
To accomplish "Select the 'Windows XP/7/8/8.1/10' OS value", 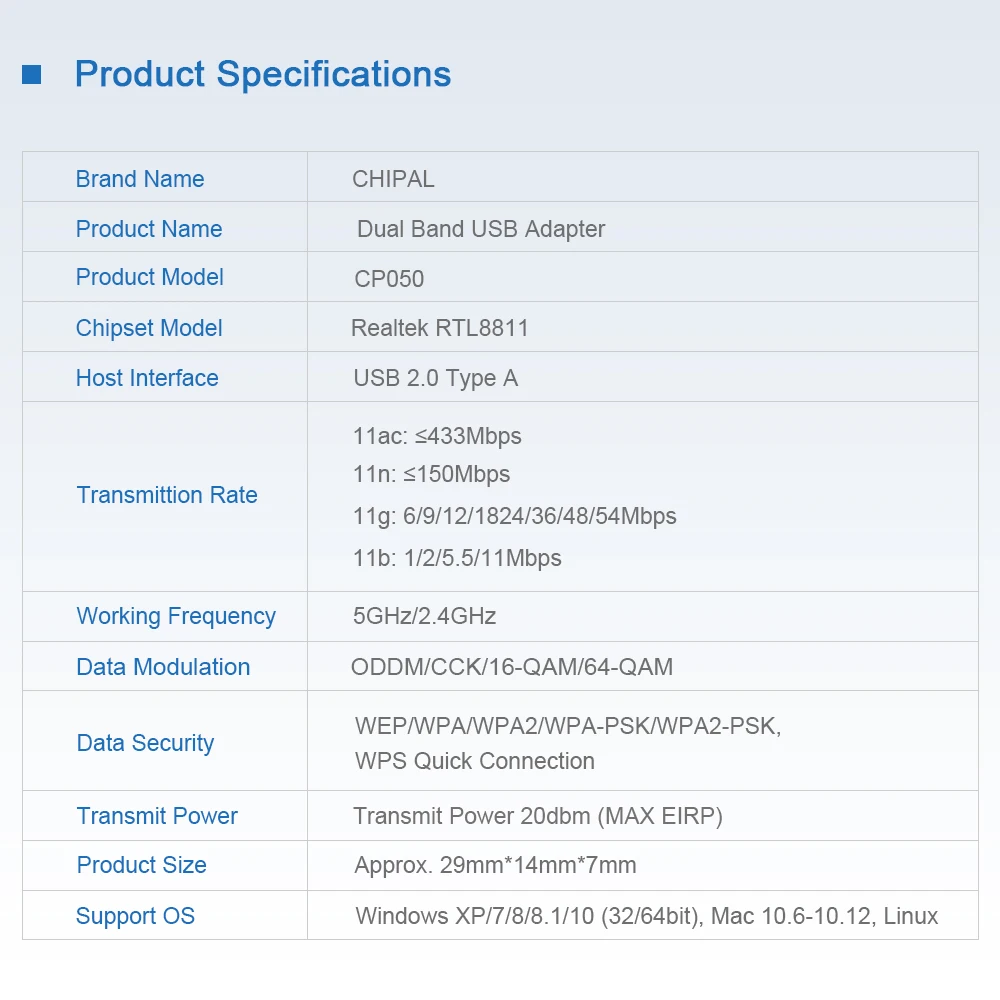I will pos(474,916).
